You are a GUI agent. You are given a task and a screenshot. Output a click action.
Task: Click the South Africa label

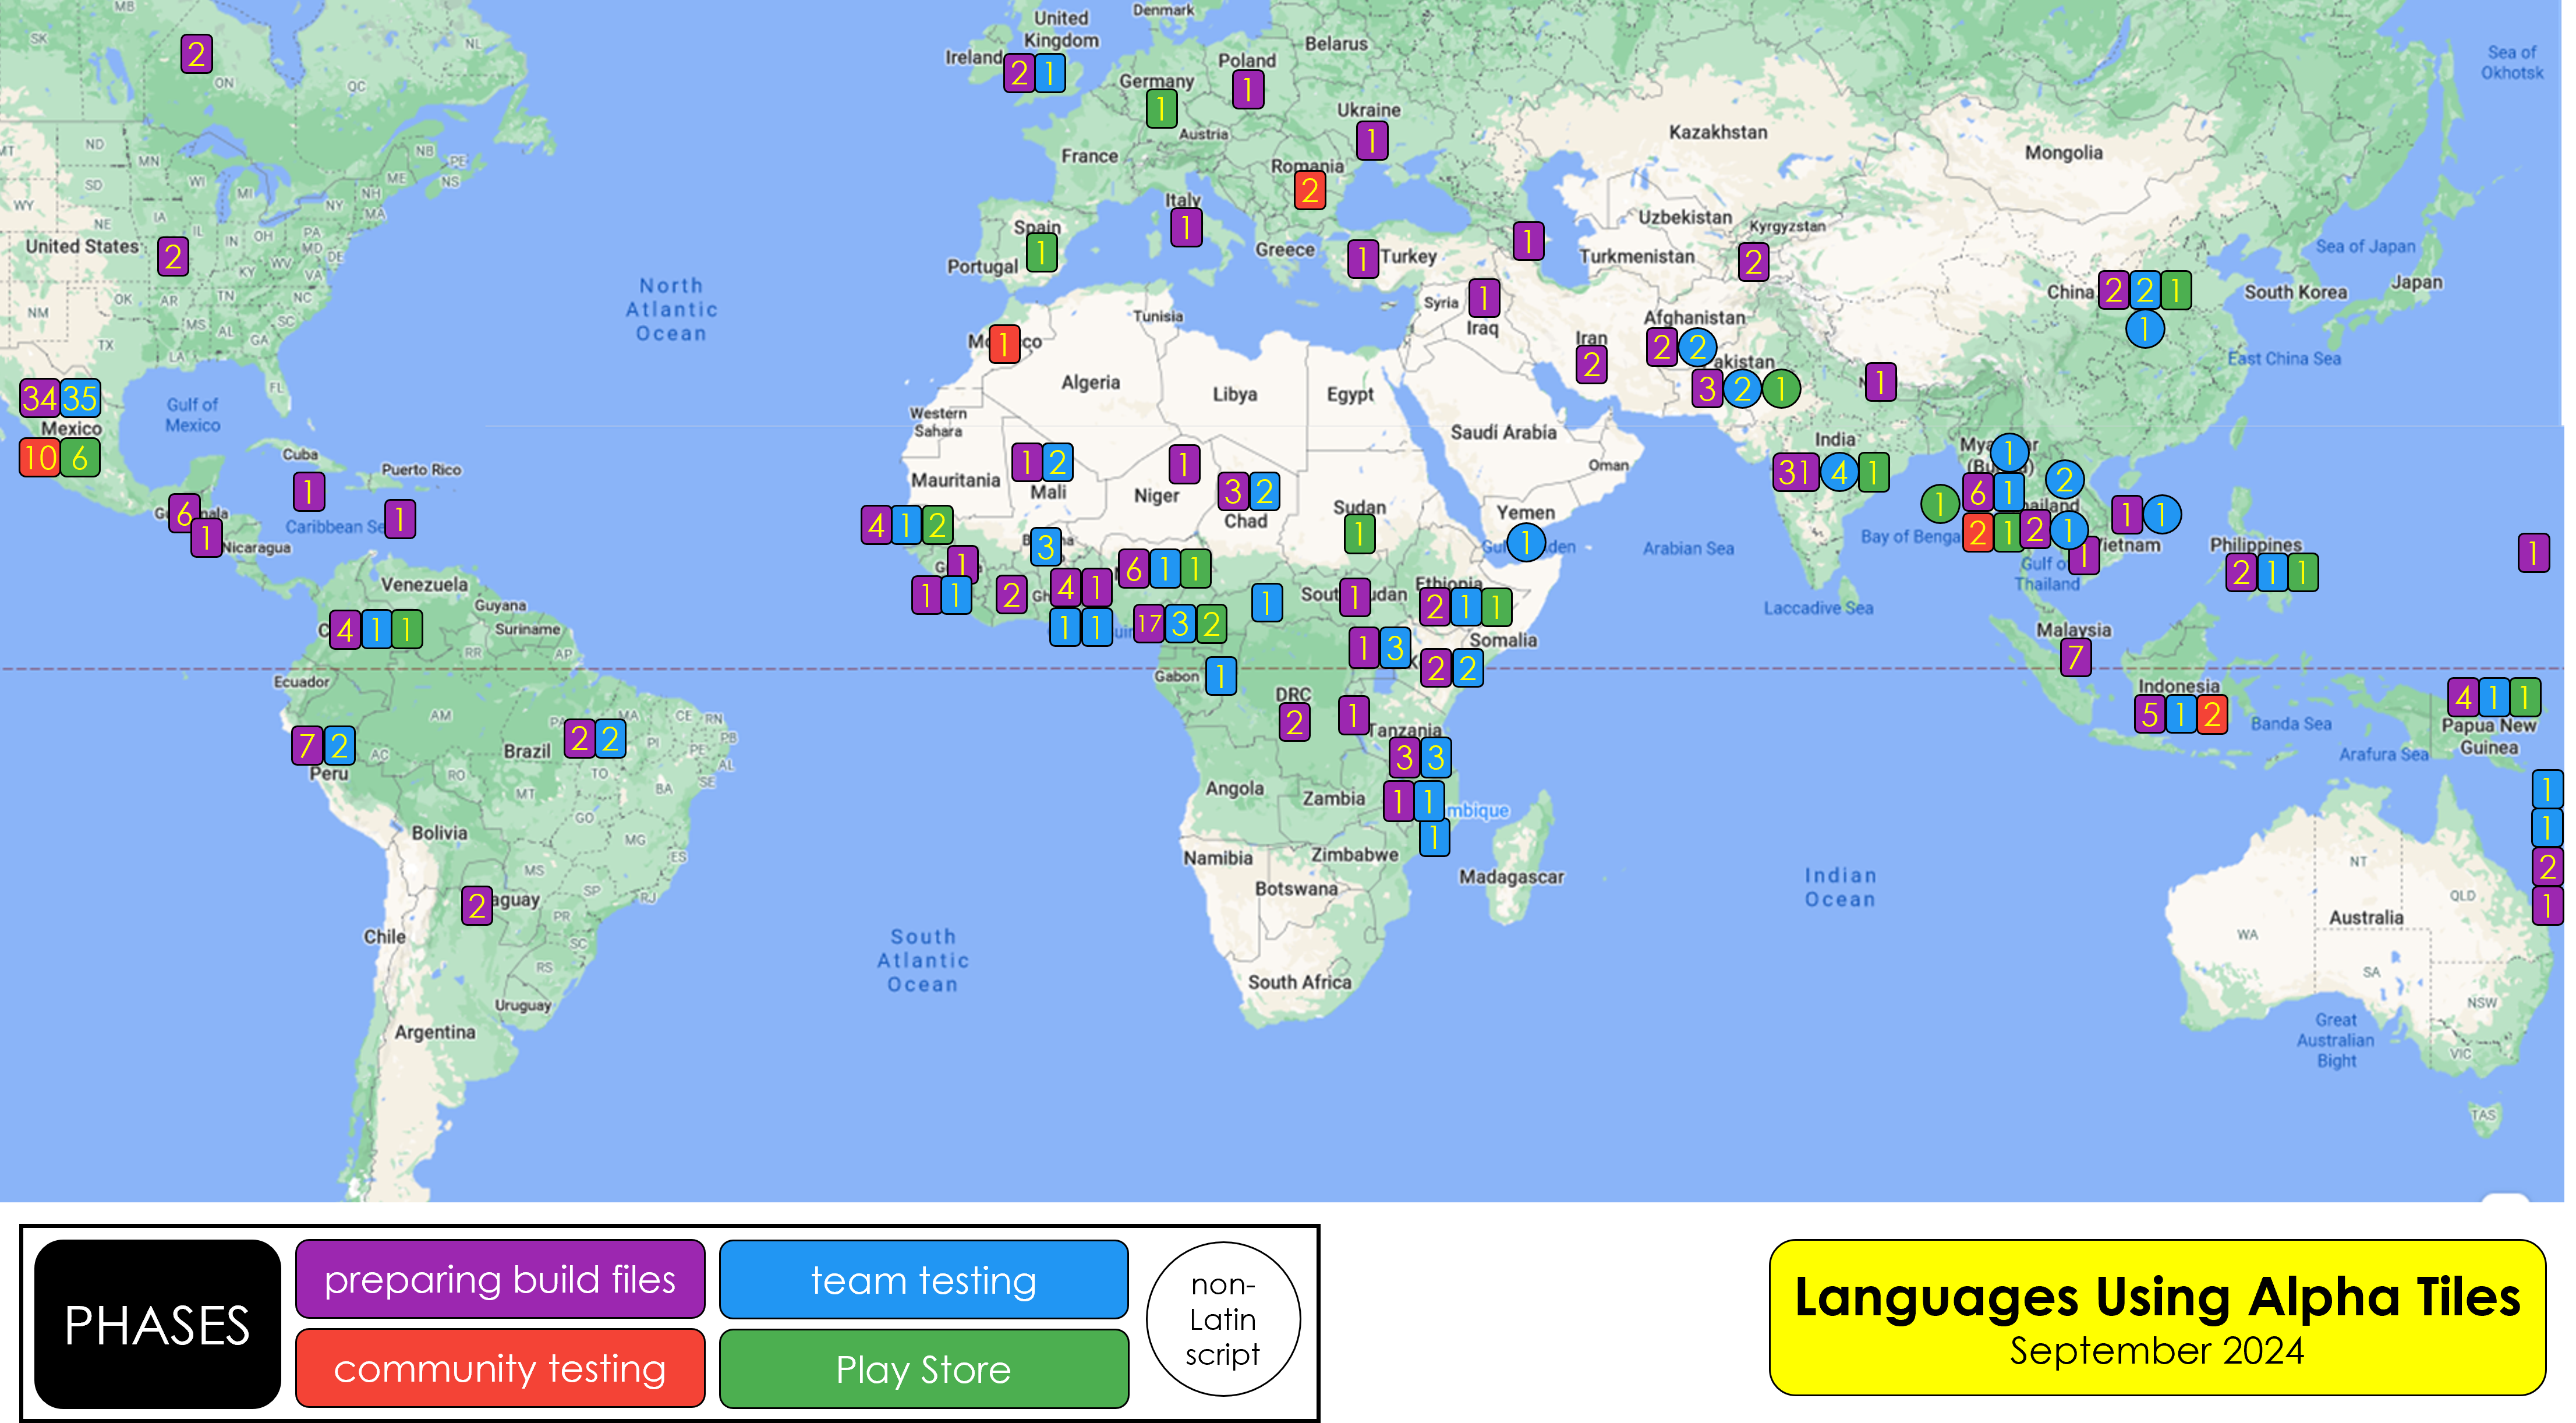click(1299, 982)
